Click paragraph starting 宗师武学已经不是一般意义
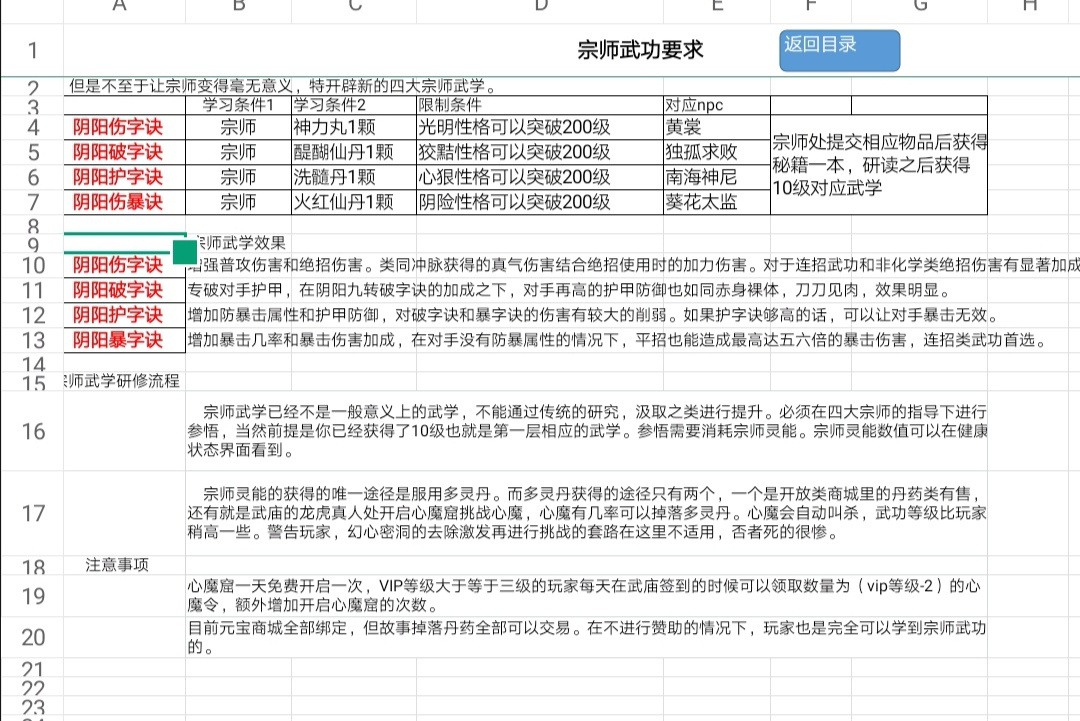1080x721 pixels. click(587, 431)
